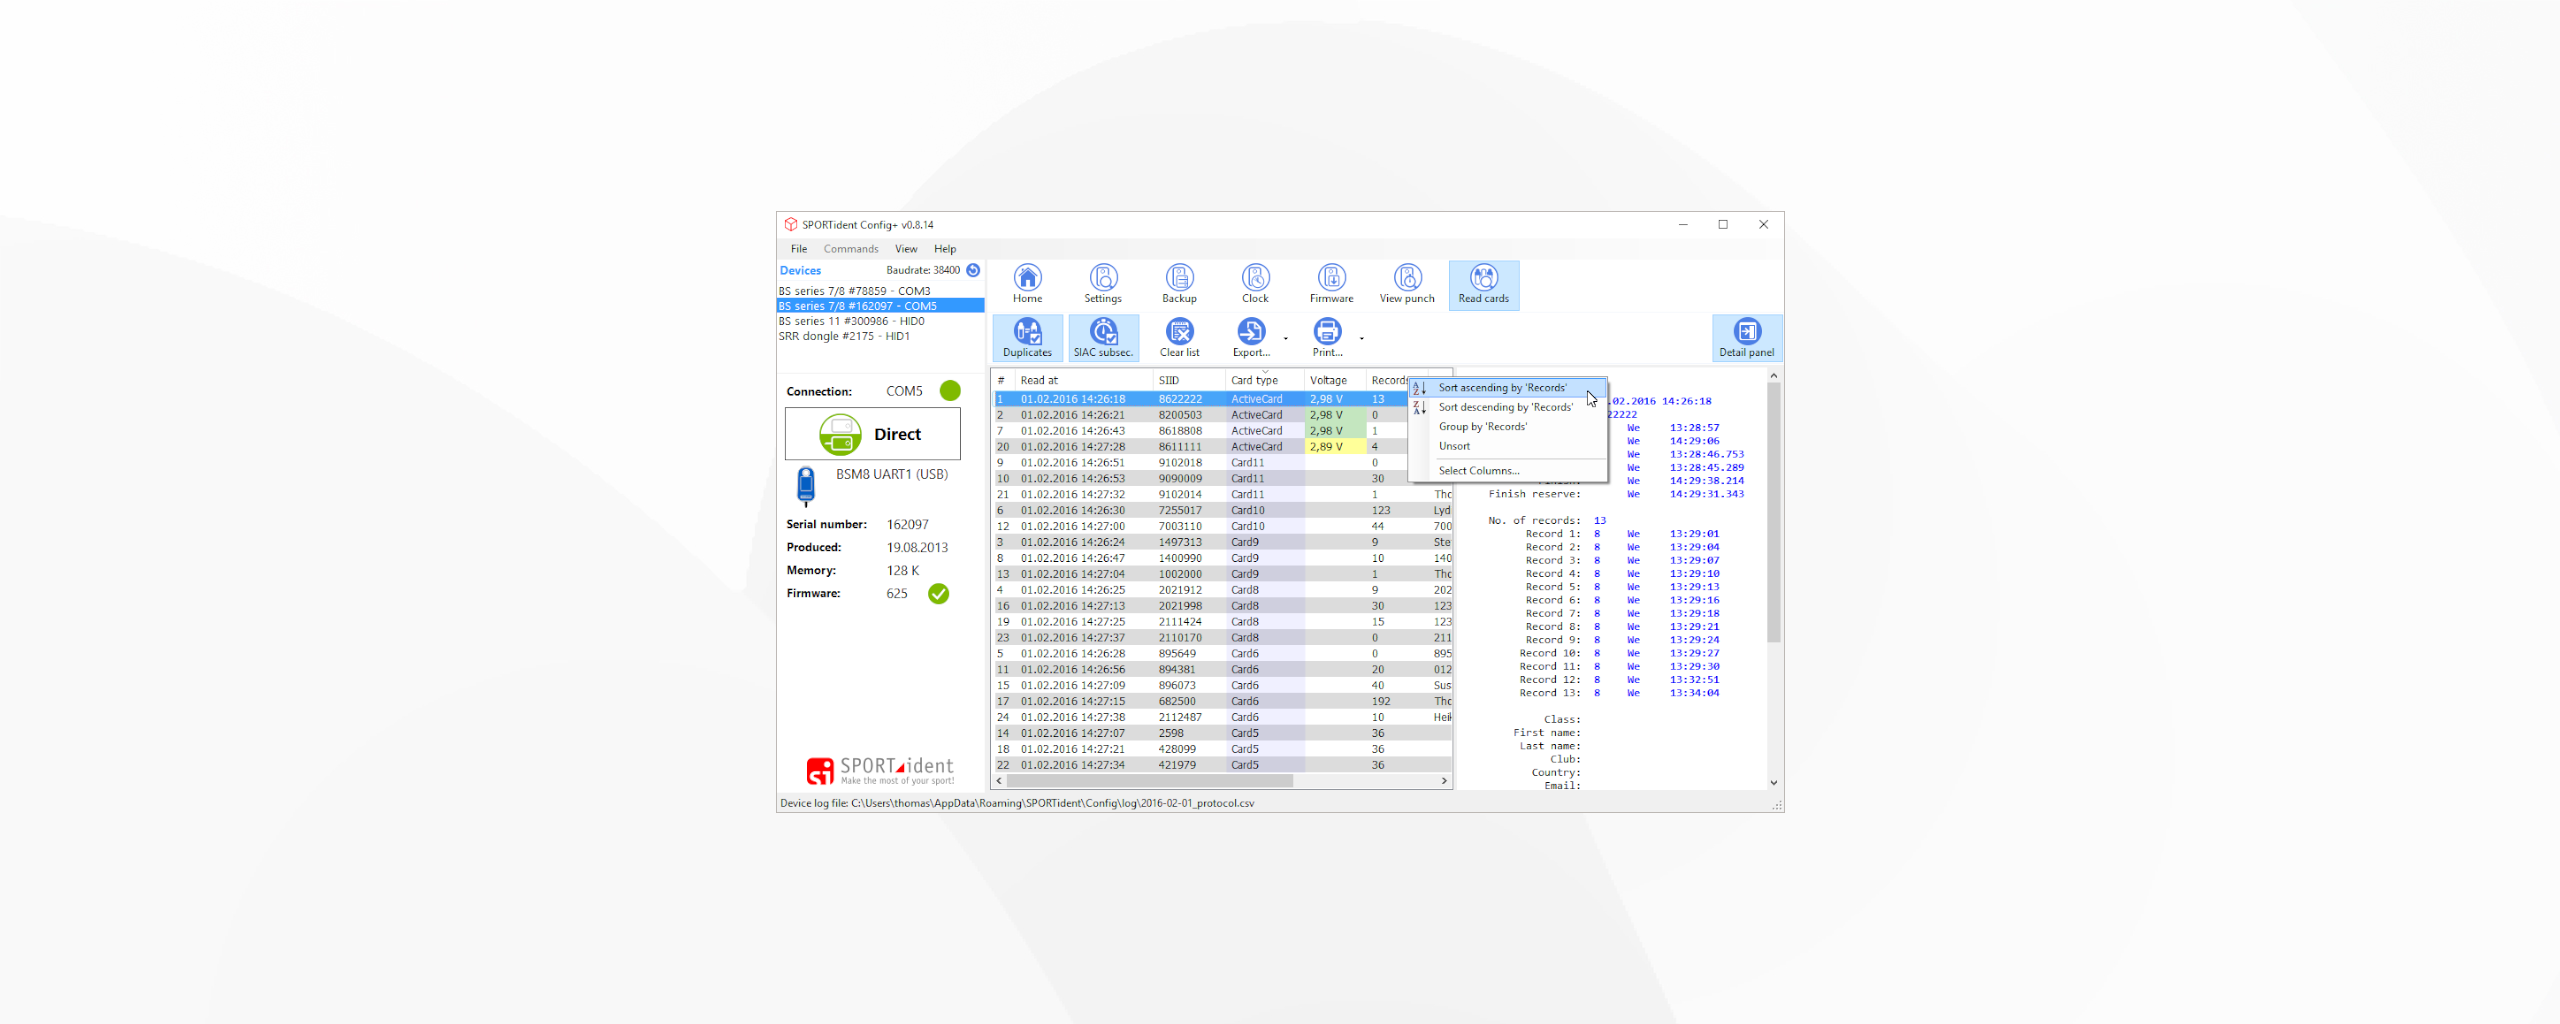Click the blue BSM8 station icon
Screen dimensions: 2560x1024
(806, 486)
